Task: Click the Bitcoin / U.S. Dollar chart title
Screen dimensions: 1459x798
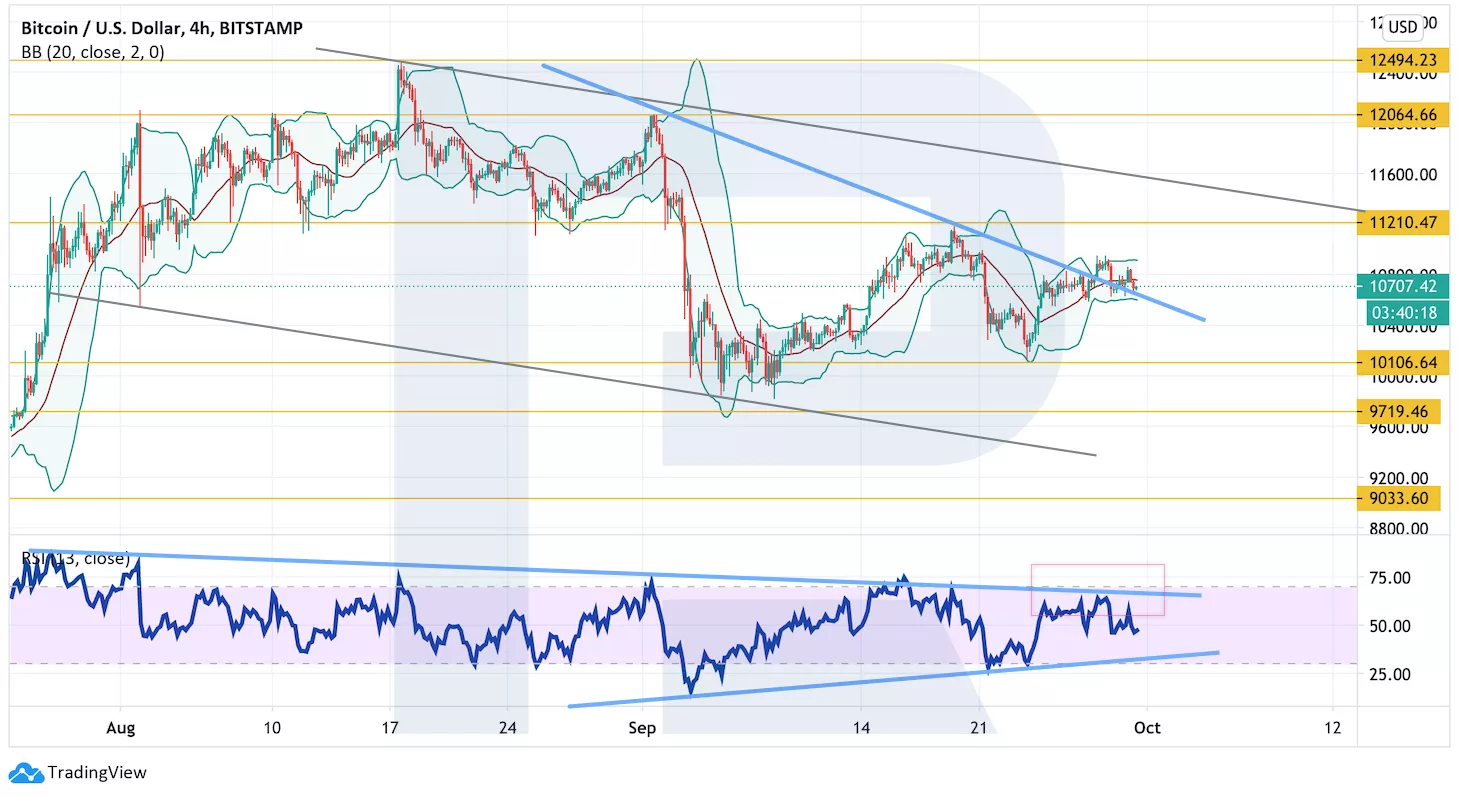Action: (x=160, y=29)
